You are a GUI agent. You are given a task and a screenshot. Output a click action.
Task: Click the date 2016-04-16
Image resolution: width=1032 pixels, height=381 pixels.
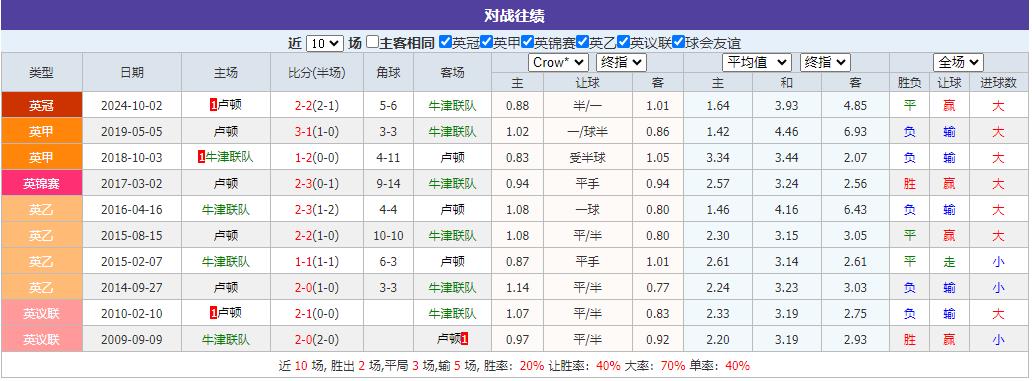coord(132,210)
